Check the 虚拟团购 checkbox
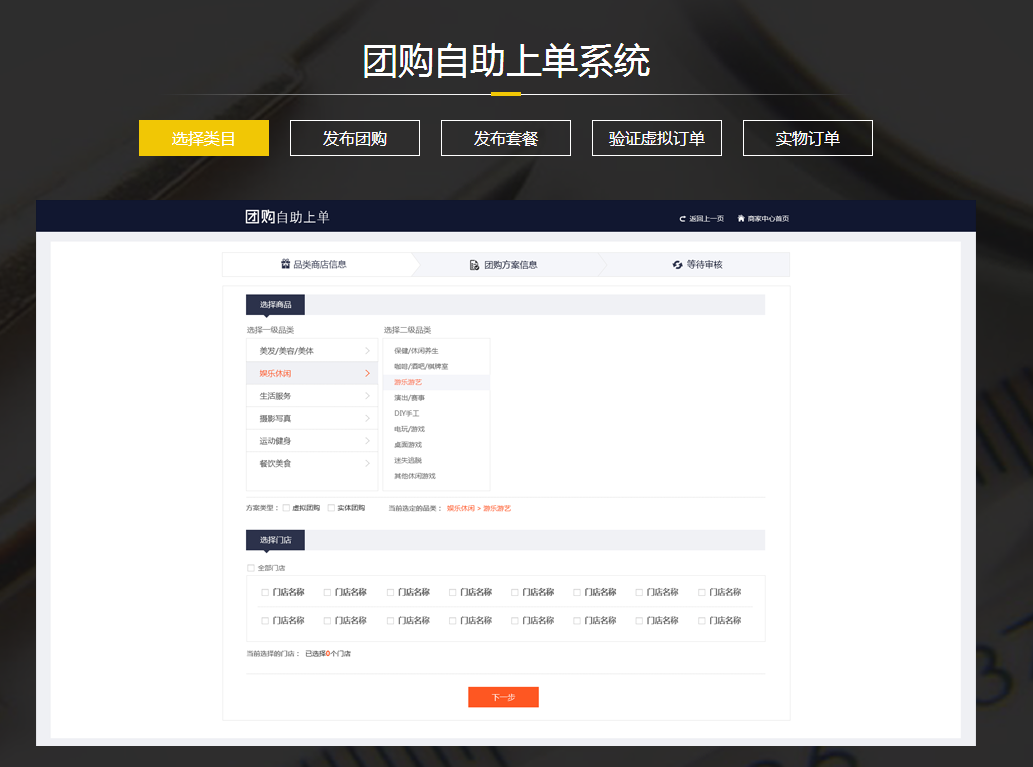This screenshot has height=767, width=1033. (286, 508)
